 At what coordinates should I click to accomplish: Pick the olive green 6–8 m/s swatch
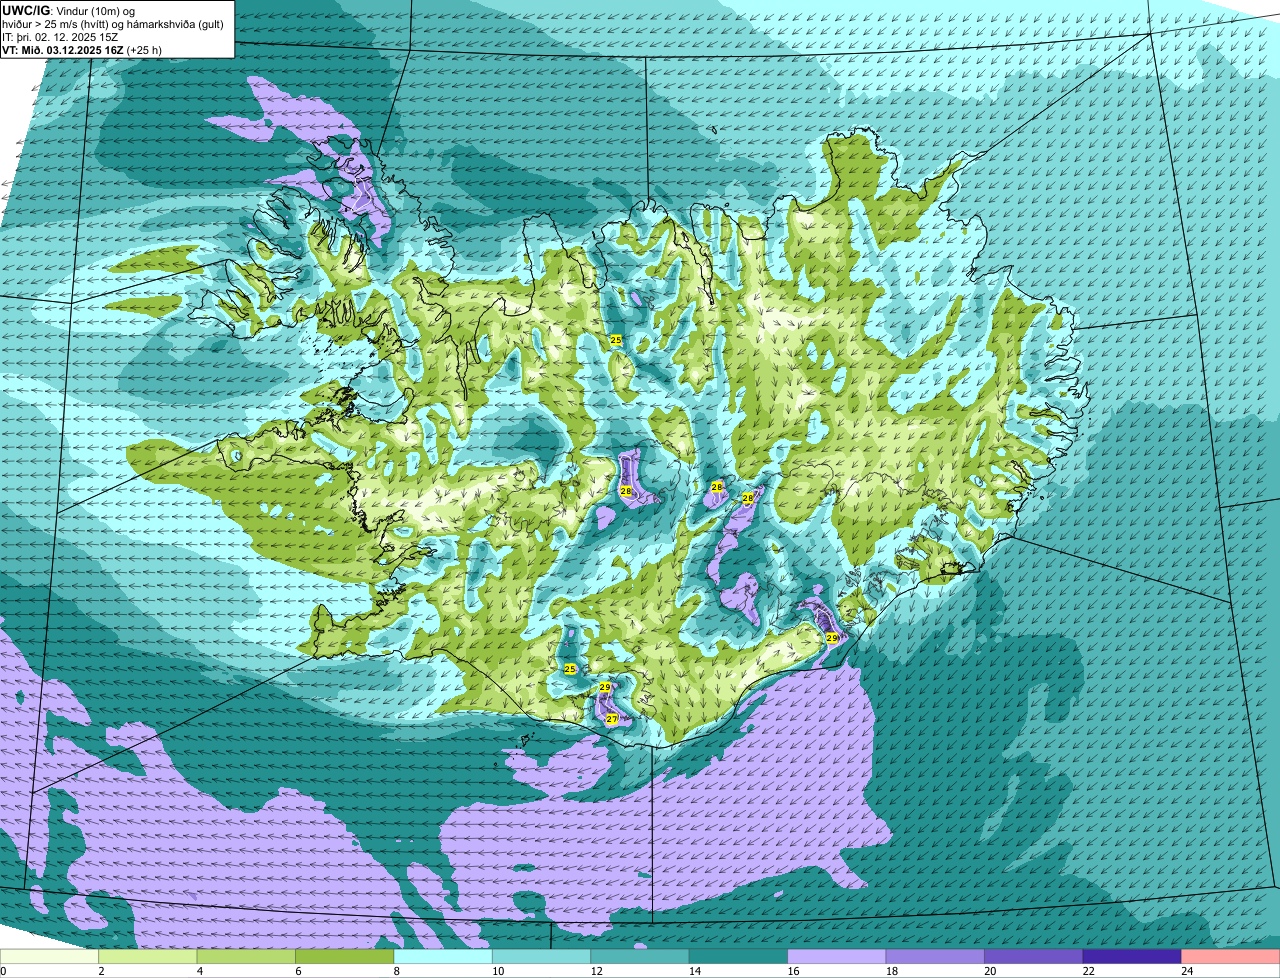(345, 956)
